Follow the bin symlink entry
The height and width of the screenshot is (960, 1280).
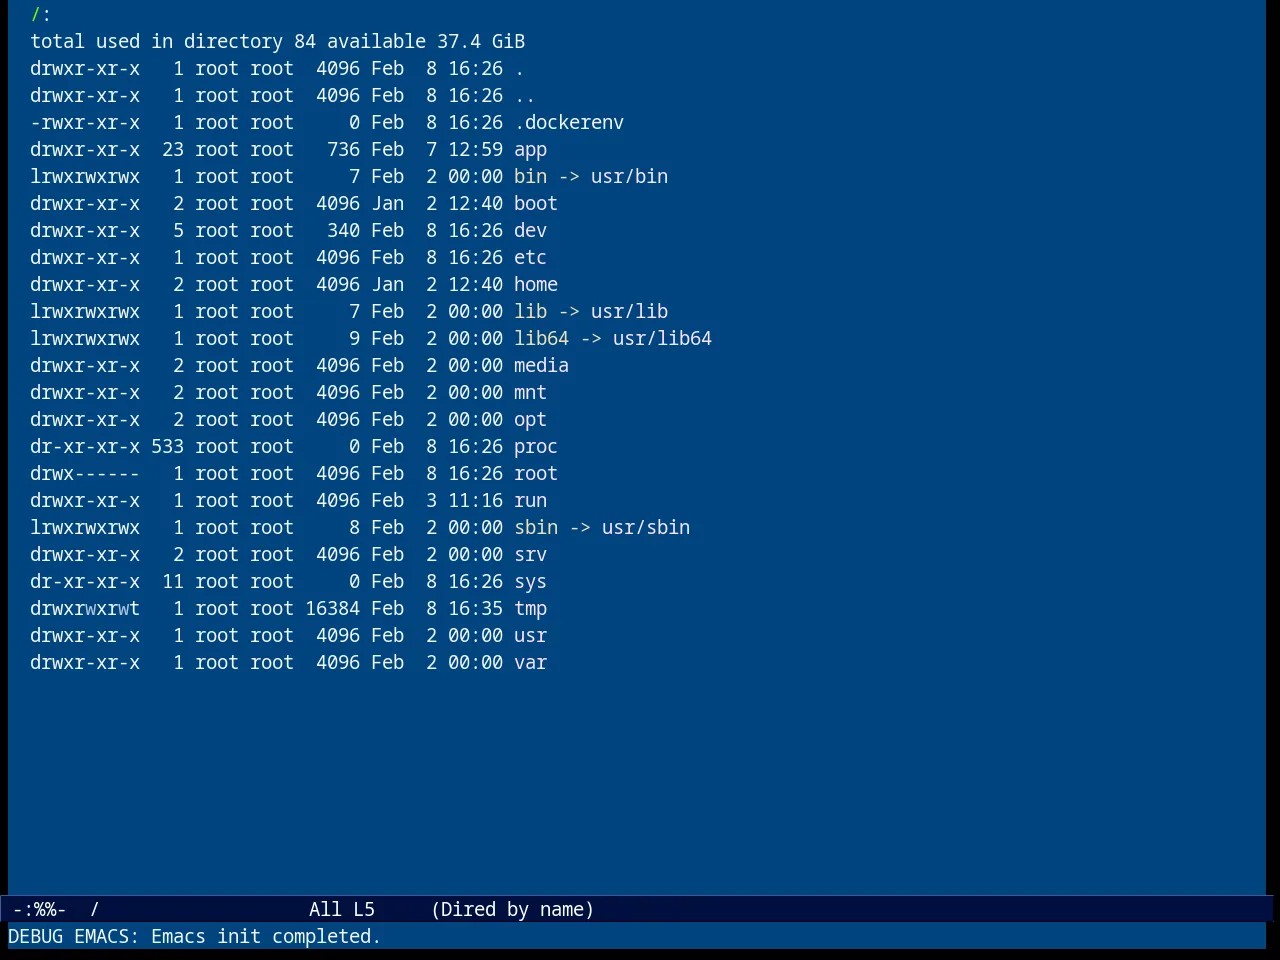coord(530,177)
